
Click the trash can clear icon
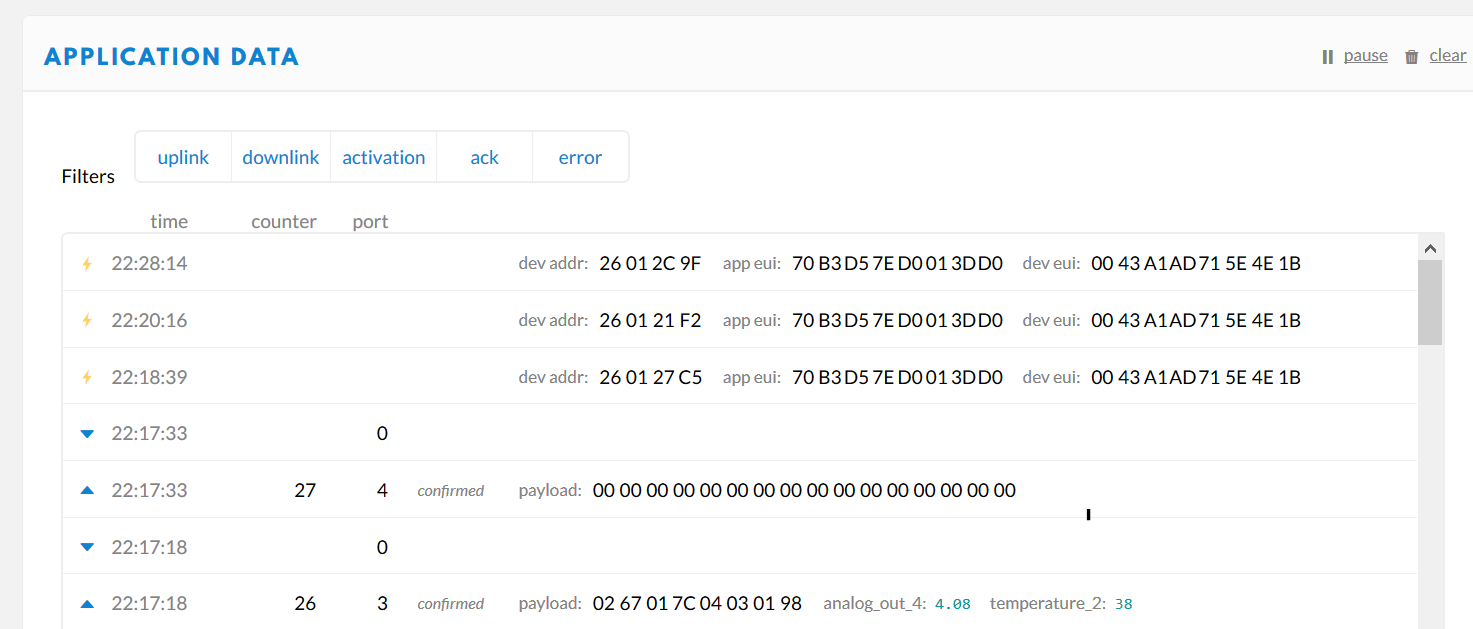1412,57
